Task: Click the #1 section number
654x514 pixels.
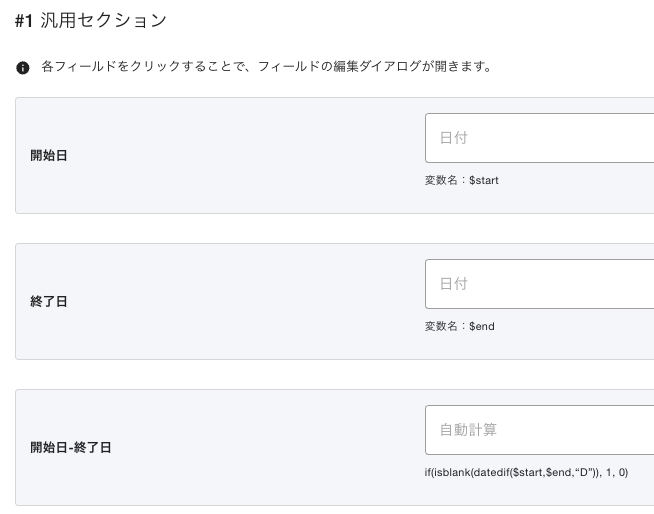Action: [x=24, y=20]
